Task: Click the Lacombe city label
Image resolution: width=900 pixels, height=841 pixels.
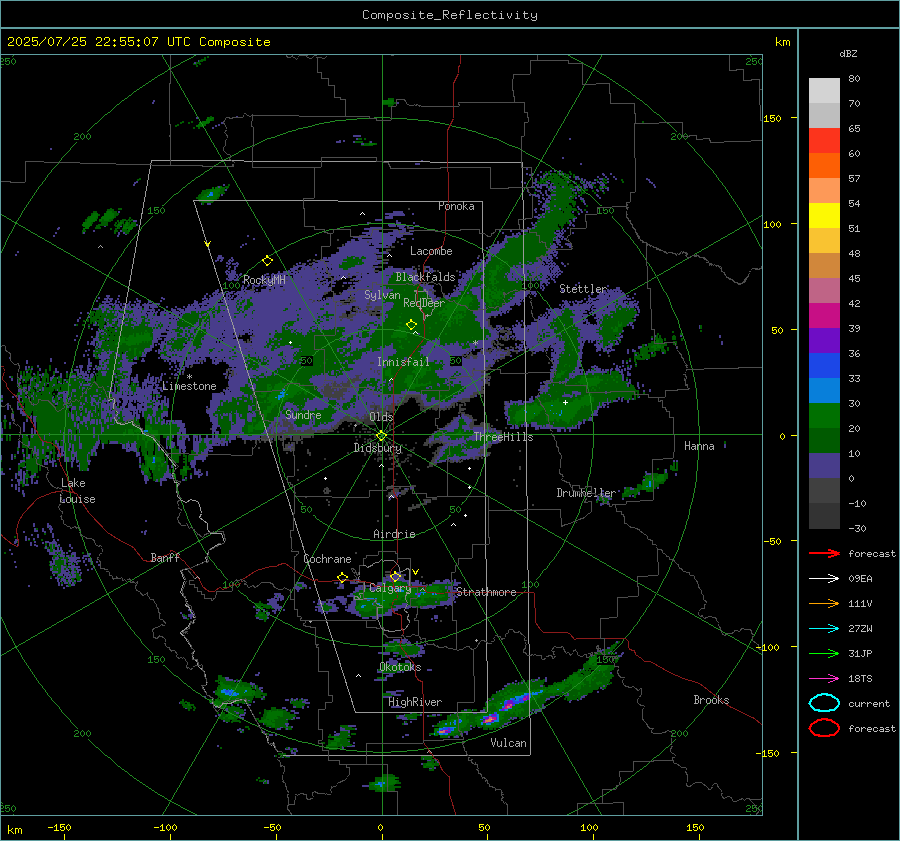Action: click(431, 251)
